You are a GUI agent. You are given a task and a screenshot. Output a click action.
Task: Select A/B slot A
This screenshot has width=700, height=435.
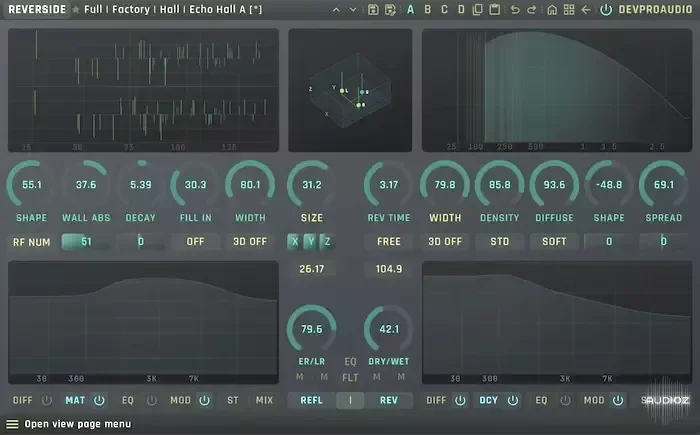[x=410, y=9]
